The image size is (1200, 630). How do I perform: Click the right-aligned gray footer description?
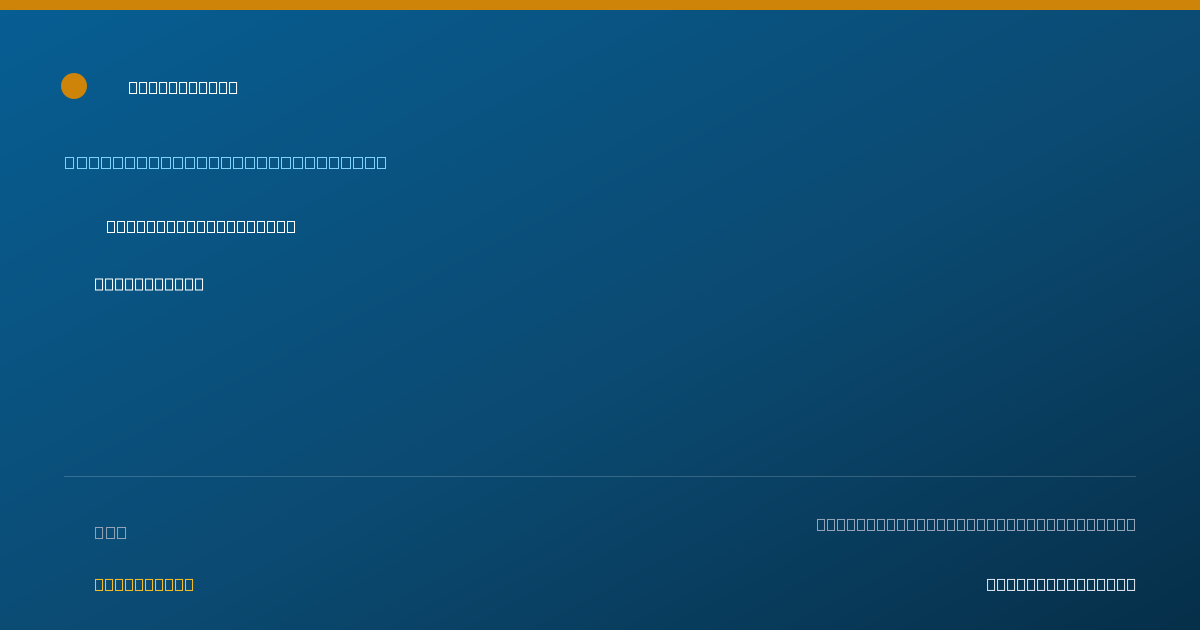[976, 524]
